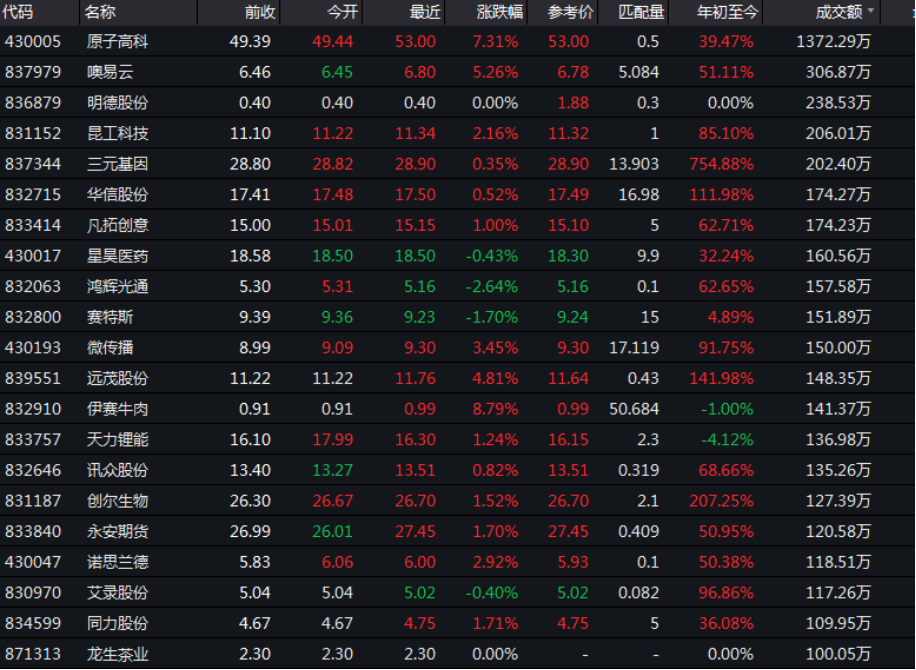Click stock code 430017
The image size is (916, 670).
[33, 256]
